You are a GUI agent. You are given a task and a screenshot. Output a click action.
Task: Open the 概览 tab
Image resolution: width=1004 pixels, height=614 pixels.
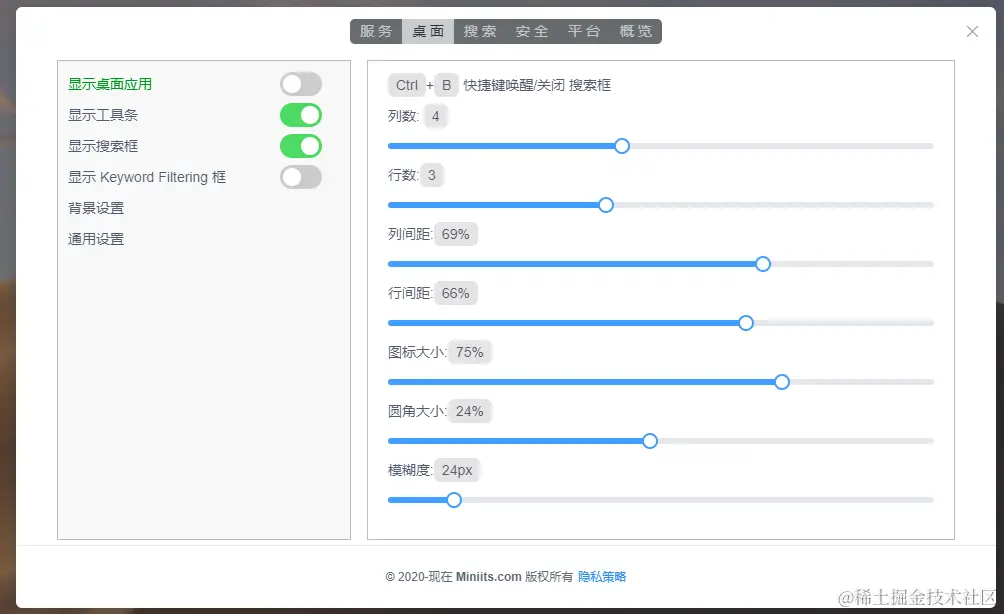pyautogui.click(x=636, y=31)
